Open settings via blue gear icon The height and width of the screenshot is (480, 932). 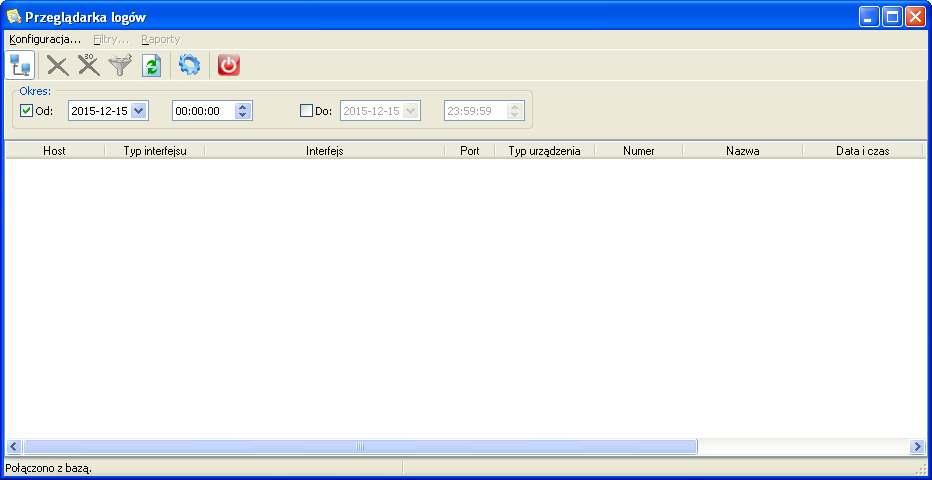[190, 65]
